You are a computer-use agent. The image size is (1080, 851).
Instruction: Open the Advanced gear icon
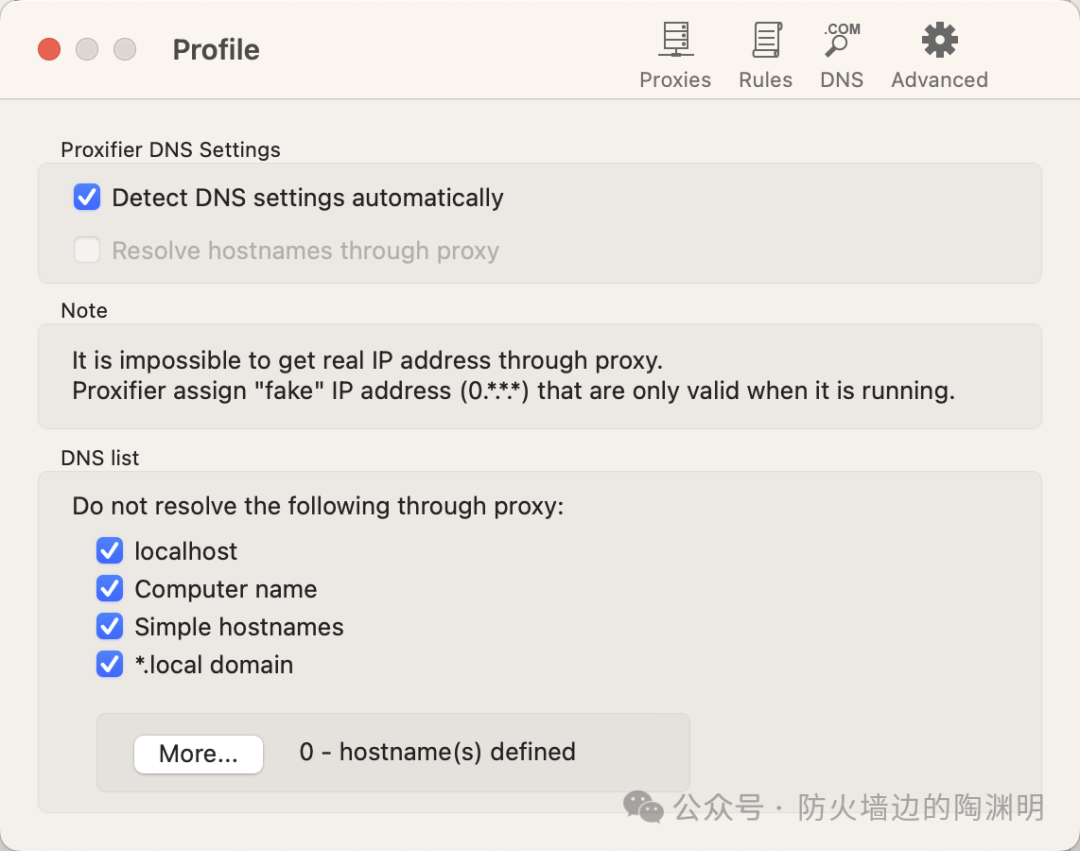[939, 41]
